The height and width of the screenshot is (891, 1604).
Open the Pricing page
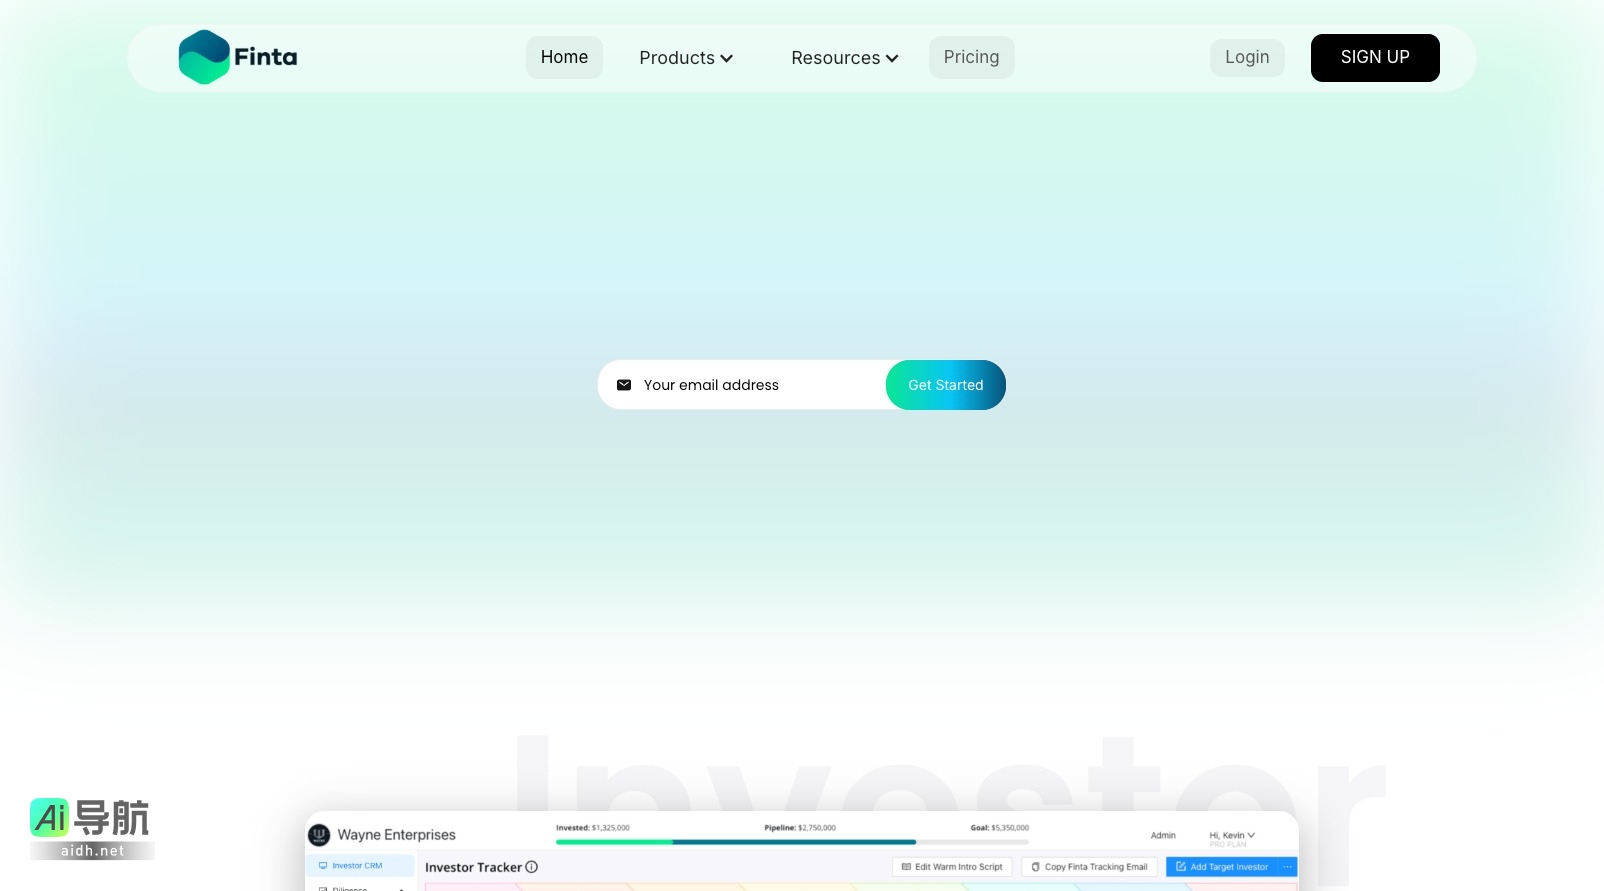(971, 57)
